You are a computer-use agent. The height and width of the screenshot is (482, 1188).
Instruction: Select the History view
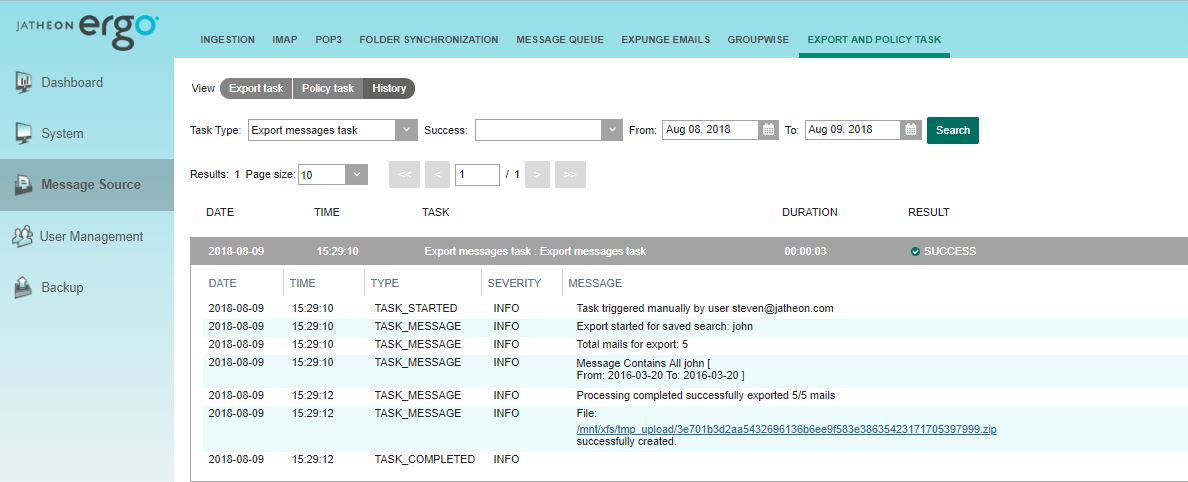(x=389, y=89)
